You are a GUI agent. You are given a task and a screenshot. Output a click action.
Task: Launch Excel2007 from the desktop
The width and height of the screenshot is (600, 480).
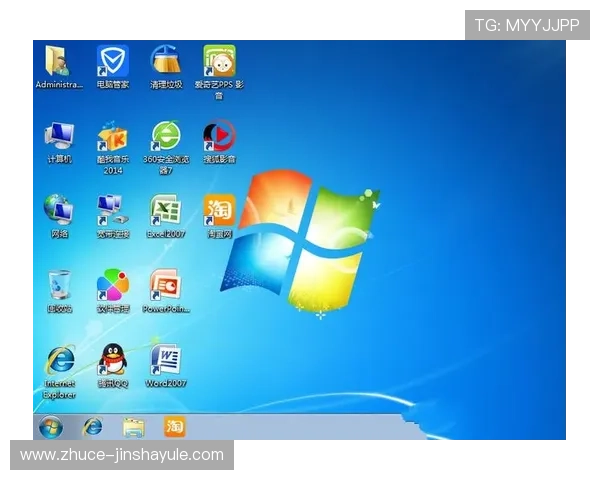tap(166, 210)
